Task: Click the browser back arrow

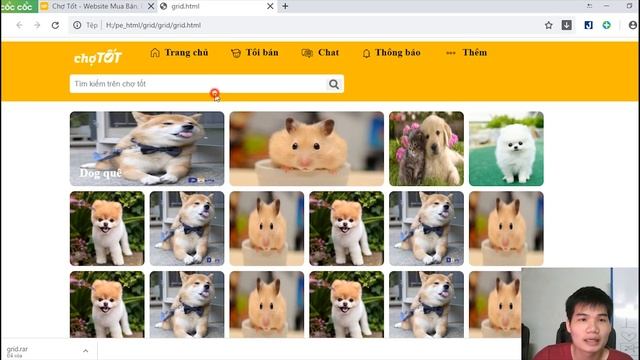Action: click(19, 25)
